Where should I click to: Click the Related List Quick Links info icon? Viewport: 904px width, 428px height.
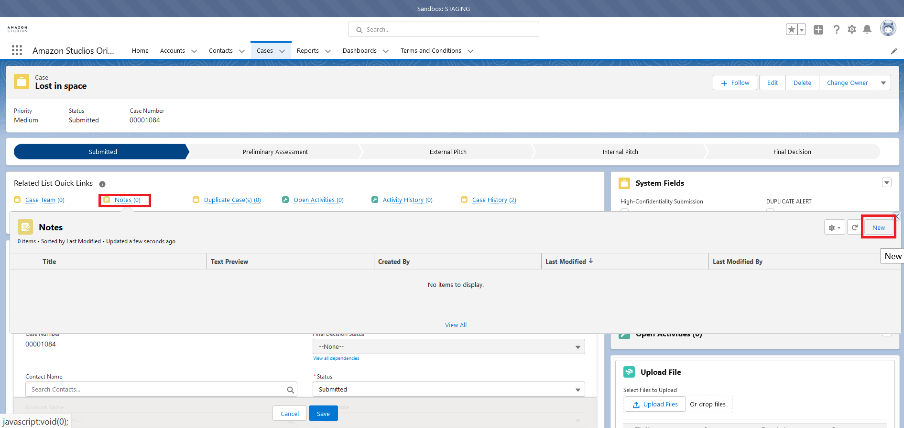coord(102,184)
